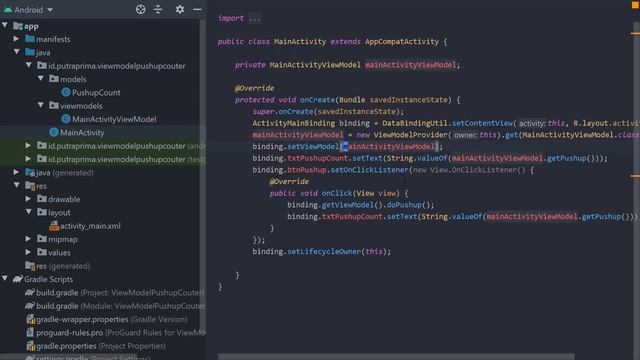This screenshot has height=360, width=640.
Task: Click 'AppCompatActivity' in class declaration
Action: pos(402,42)
